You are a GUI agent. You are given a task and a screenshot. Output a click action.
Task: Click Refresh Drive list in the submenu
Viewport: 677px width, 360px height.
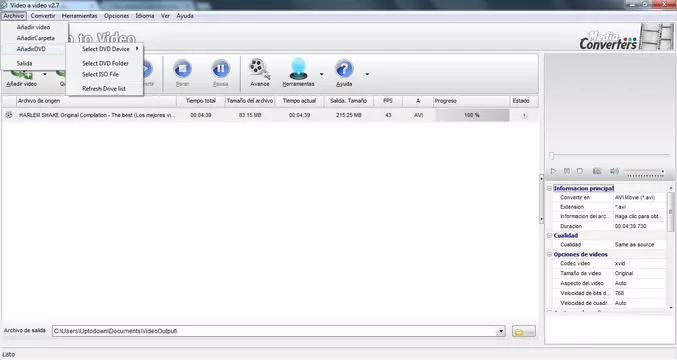[x=105, y=88]
